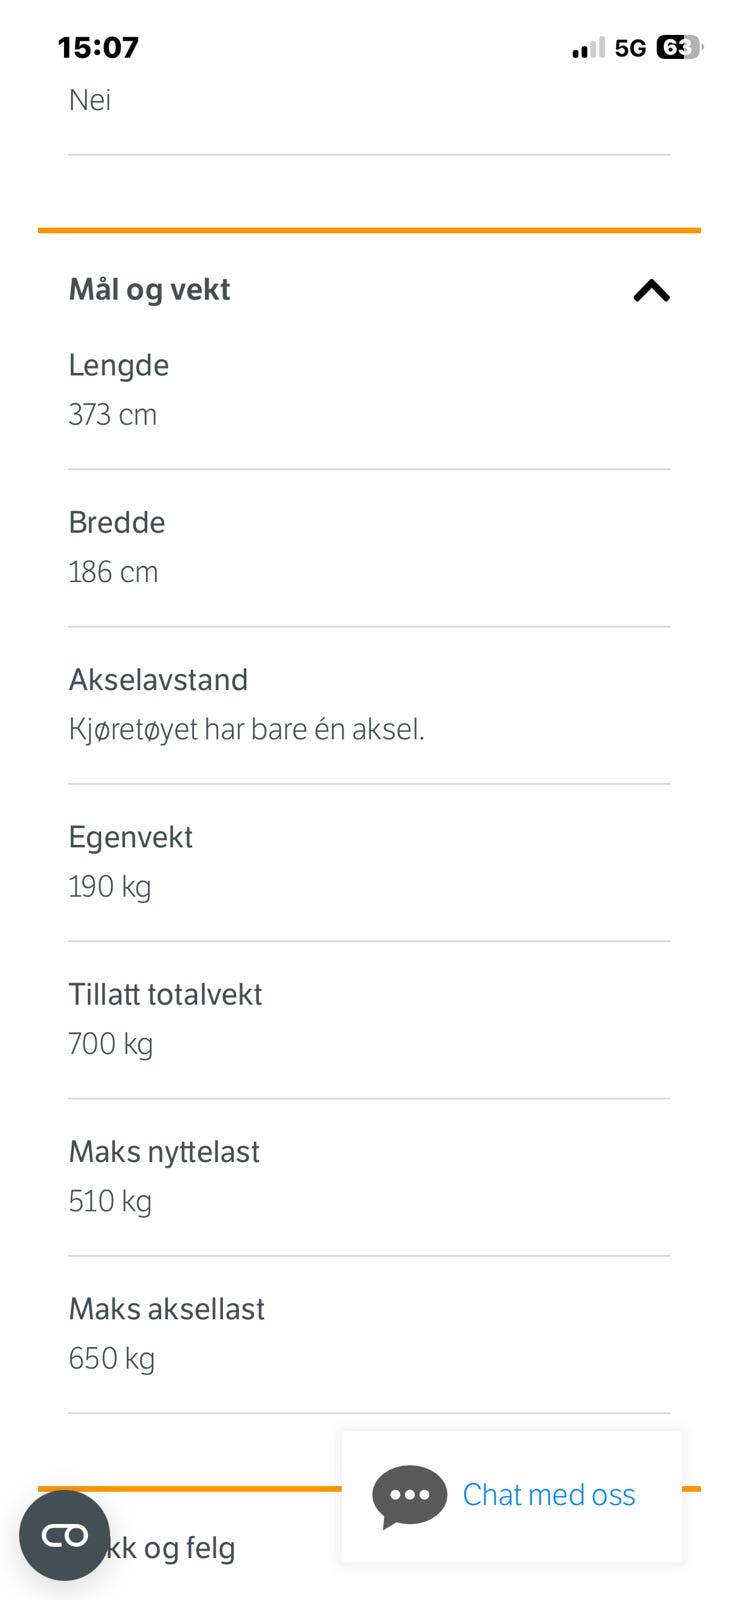Tap the cellular signal bars icon

click(x=588, y=47)
